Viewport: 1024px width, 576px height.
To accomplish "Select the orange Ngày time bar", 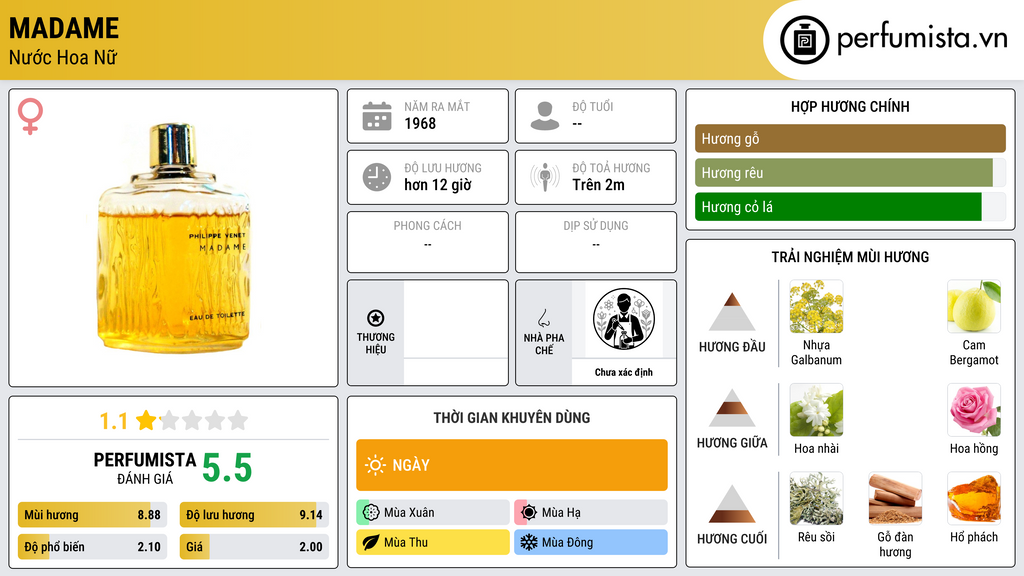I will 512,465.
